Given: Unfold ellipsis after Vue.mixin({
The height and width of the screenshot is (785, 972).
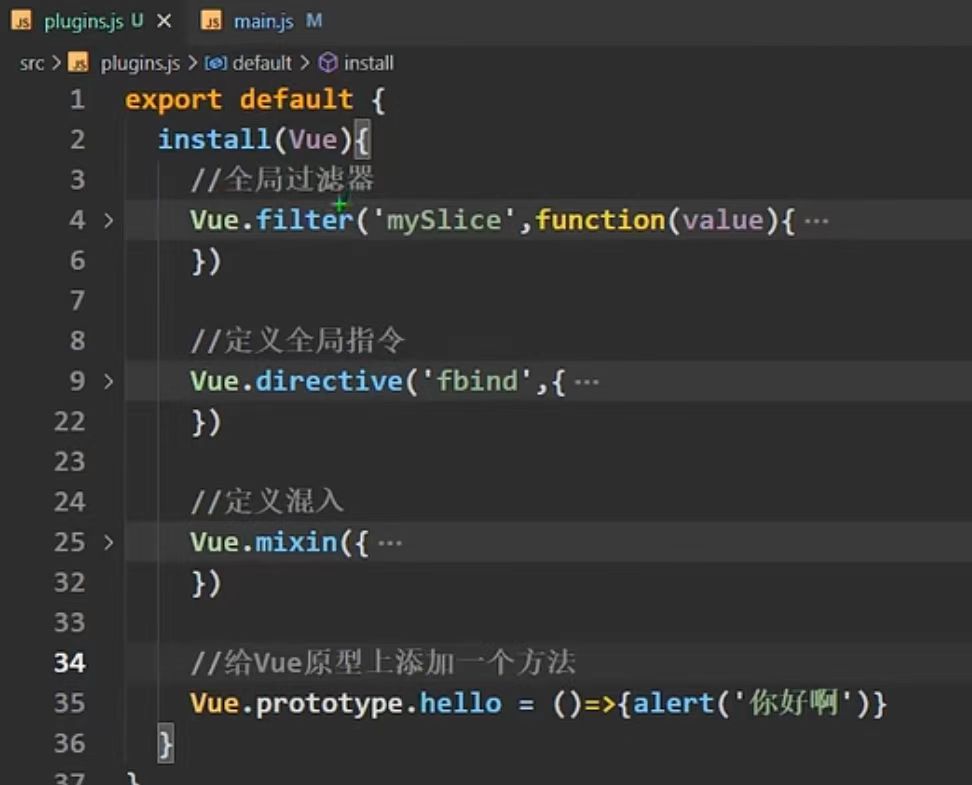Looking at the screenshot, I should click(390, 543).
